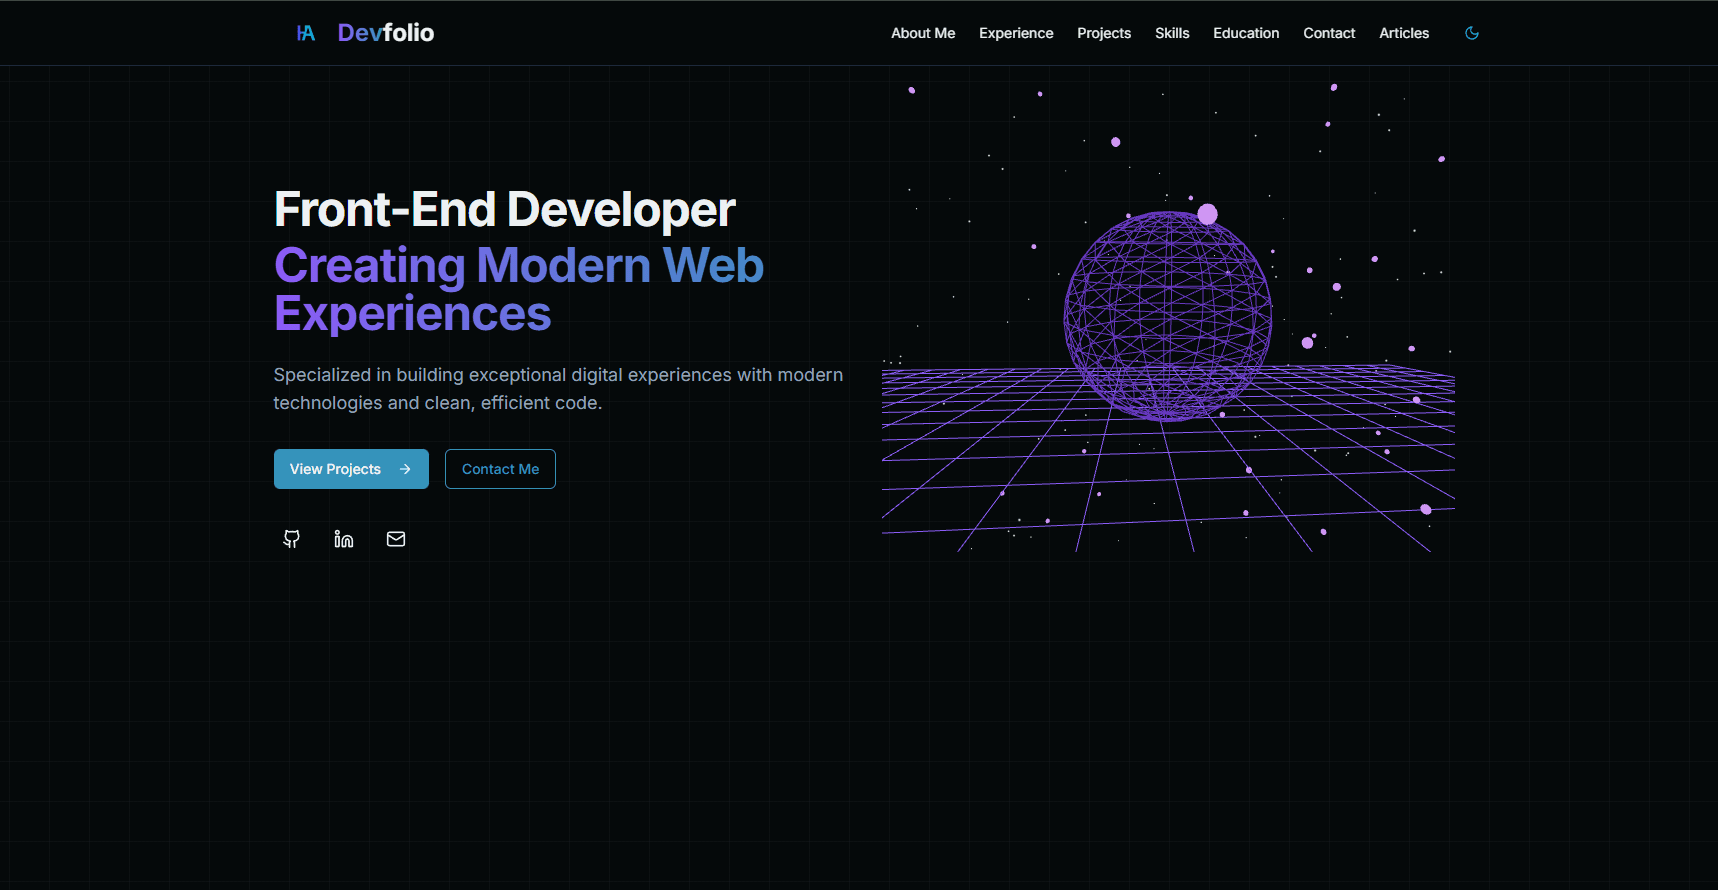Open the Experience nav item

(1016, 33)
